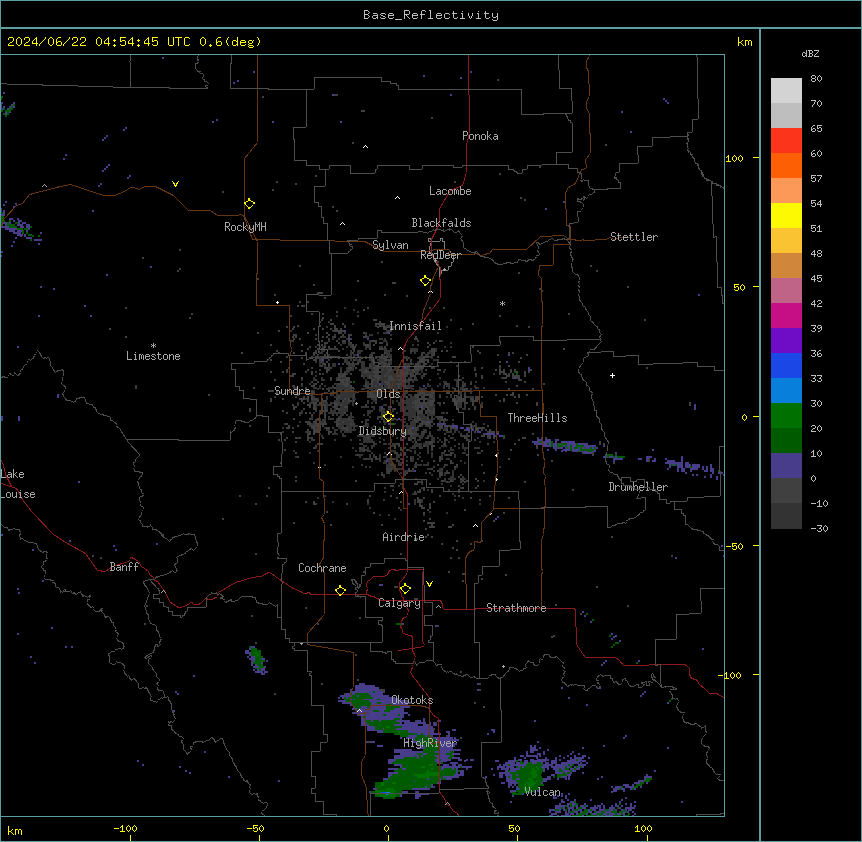Click the Stettler label
The image size is (862, 842).
tap(634, 237)
